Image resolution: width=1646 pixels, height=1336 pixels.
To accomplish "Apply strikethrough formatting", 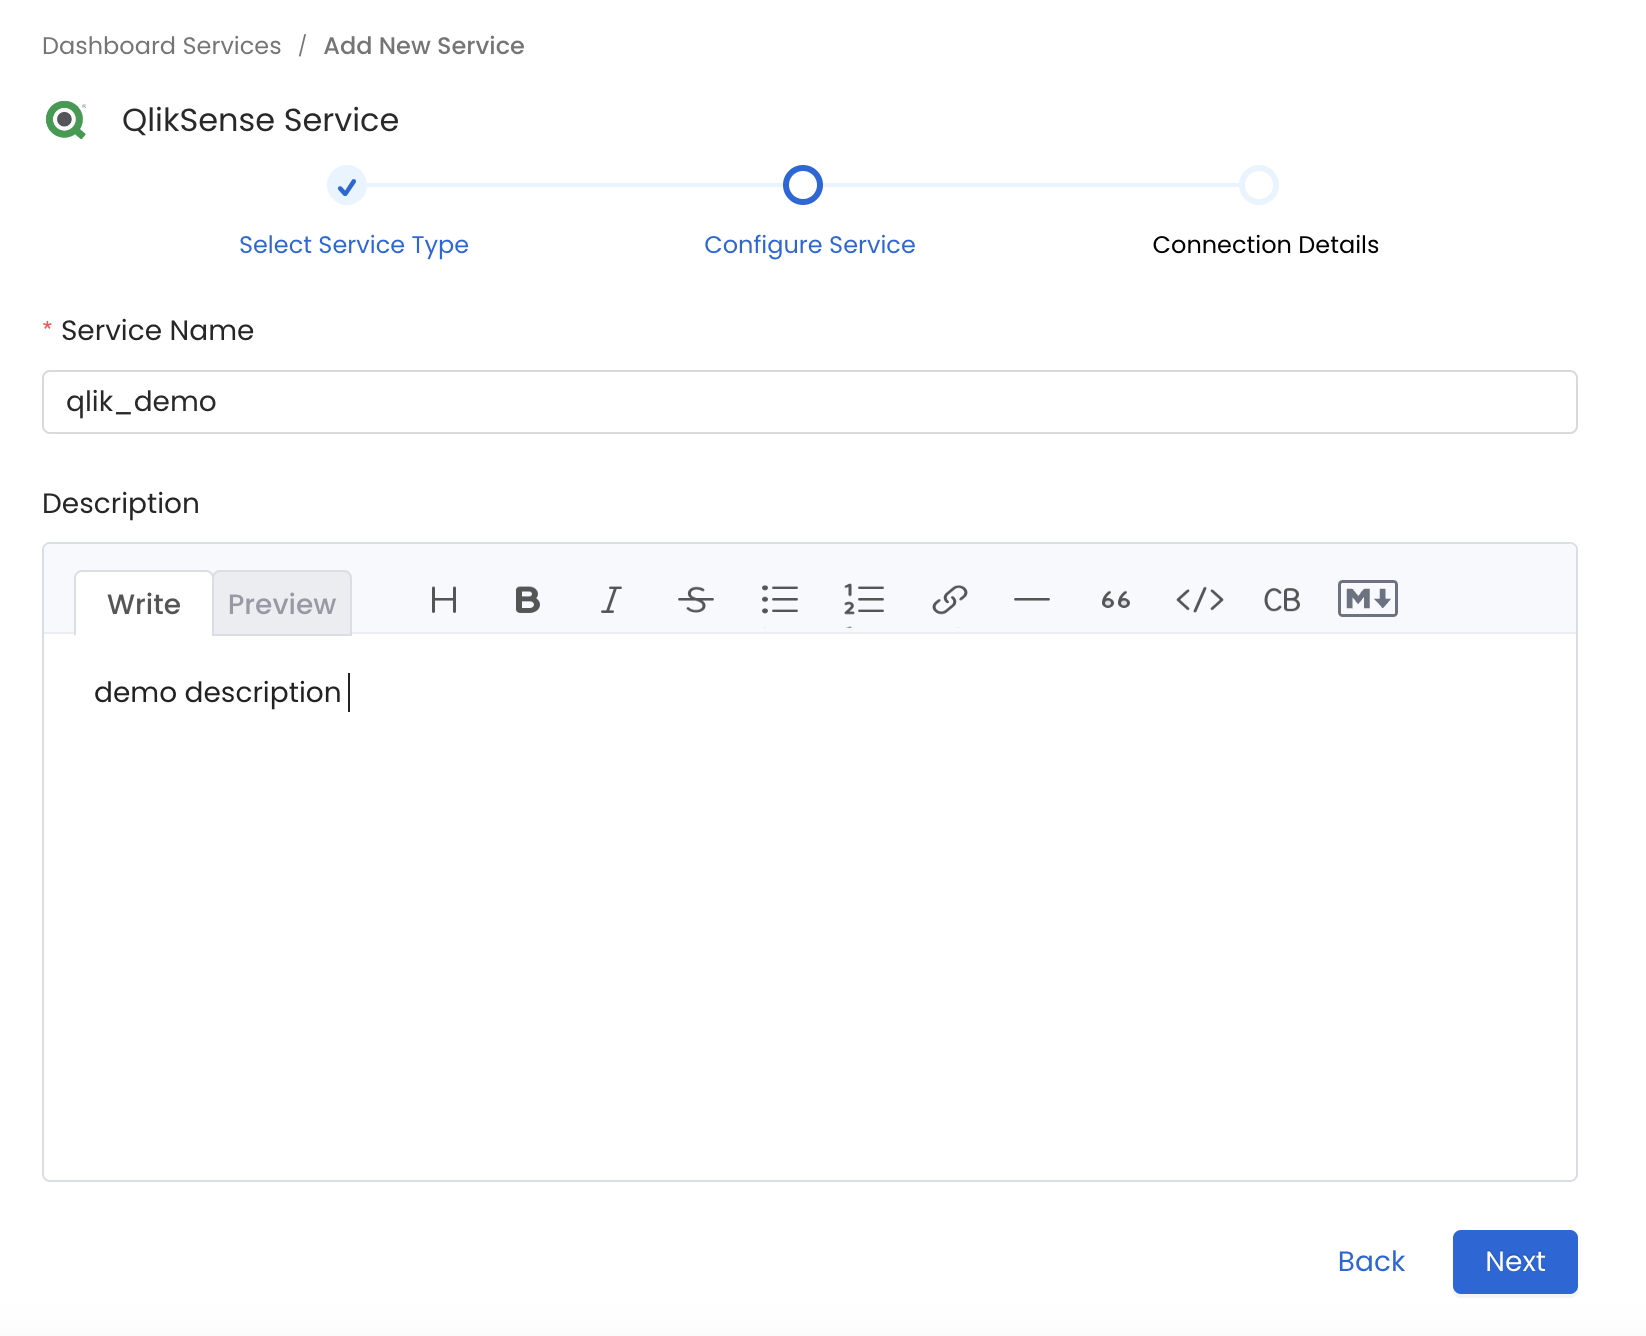I will [x=696, y=600].
